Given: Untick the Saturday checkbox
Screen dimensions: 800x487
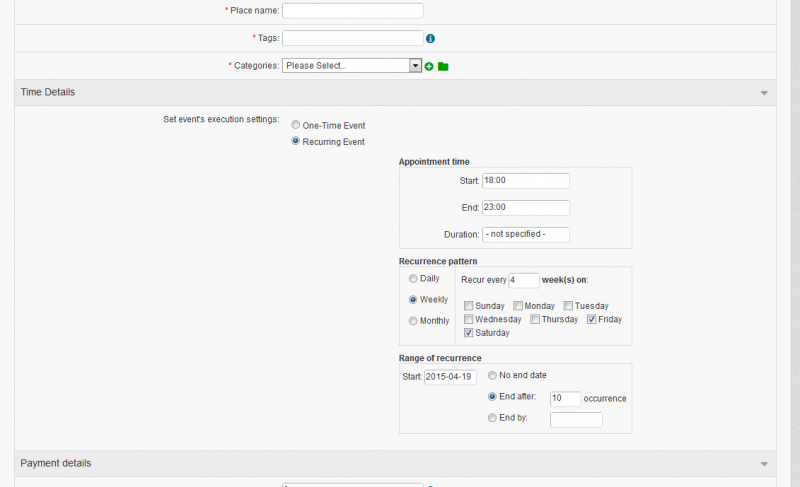Looking at the screenshot, I should [x=468, y=333].
